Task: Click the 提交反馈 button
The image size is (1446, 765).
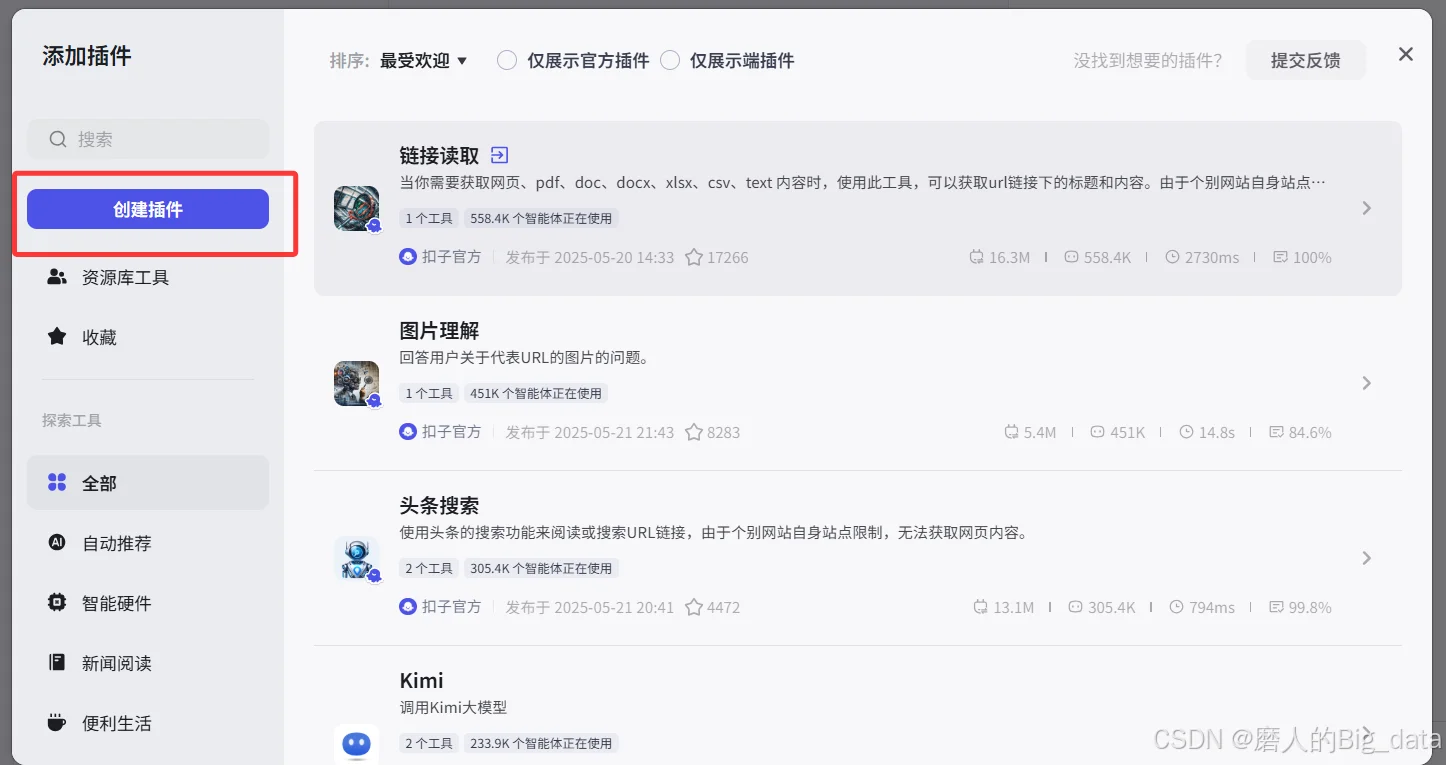Action: pos(1305,60)
